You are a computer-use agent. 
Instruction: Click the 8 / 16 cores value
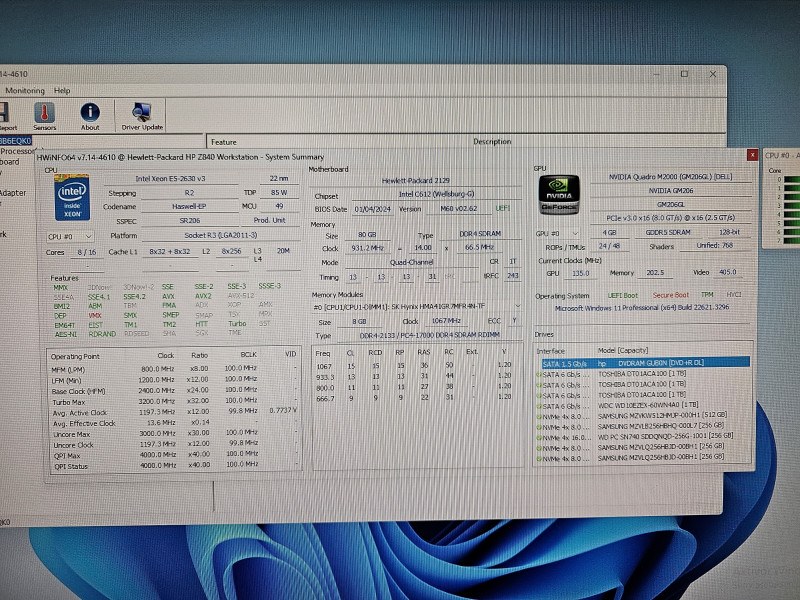87,252
